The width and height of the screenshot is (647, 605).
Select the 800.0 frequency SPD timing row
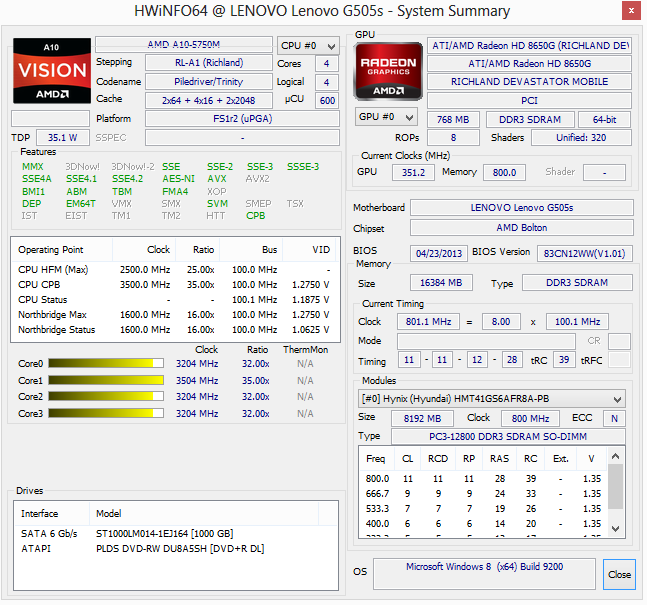coord(483,479)
